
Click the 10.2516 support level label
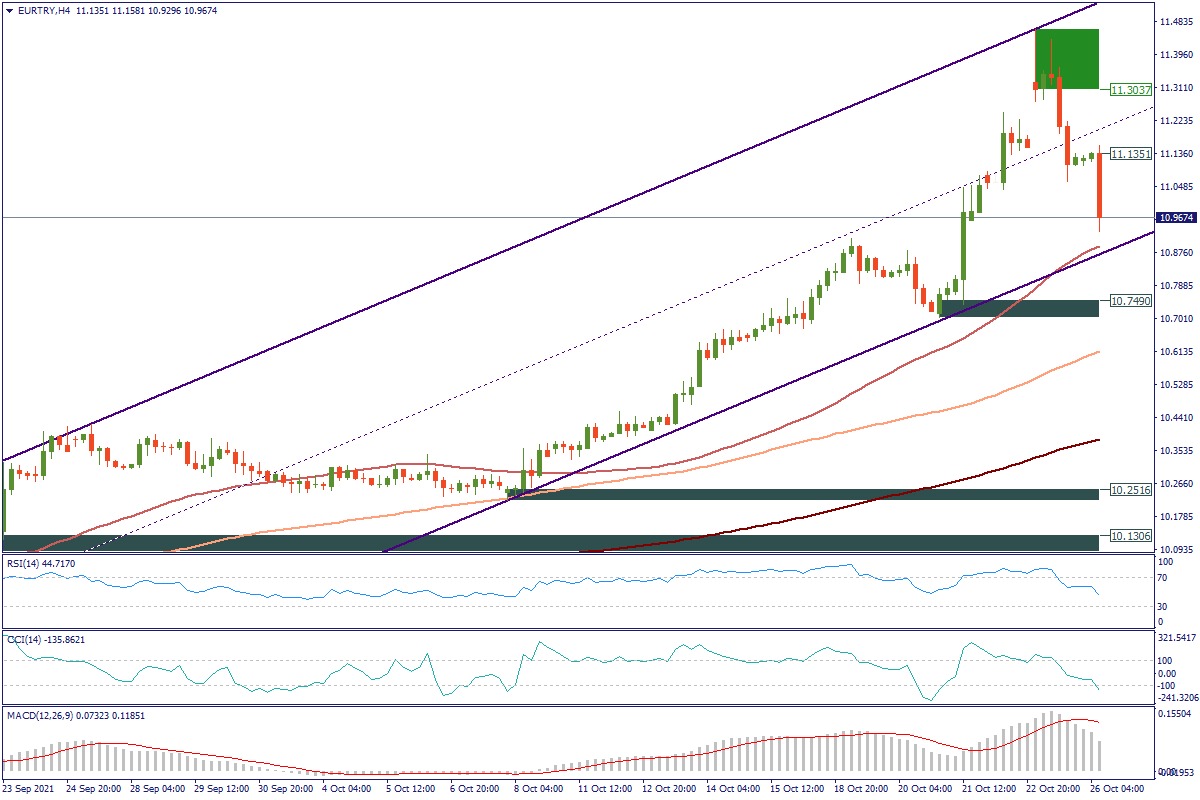pyautogui.click(x=1131, y=491)
